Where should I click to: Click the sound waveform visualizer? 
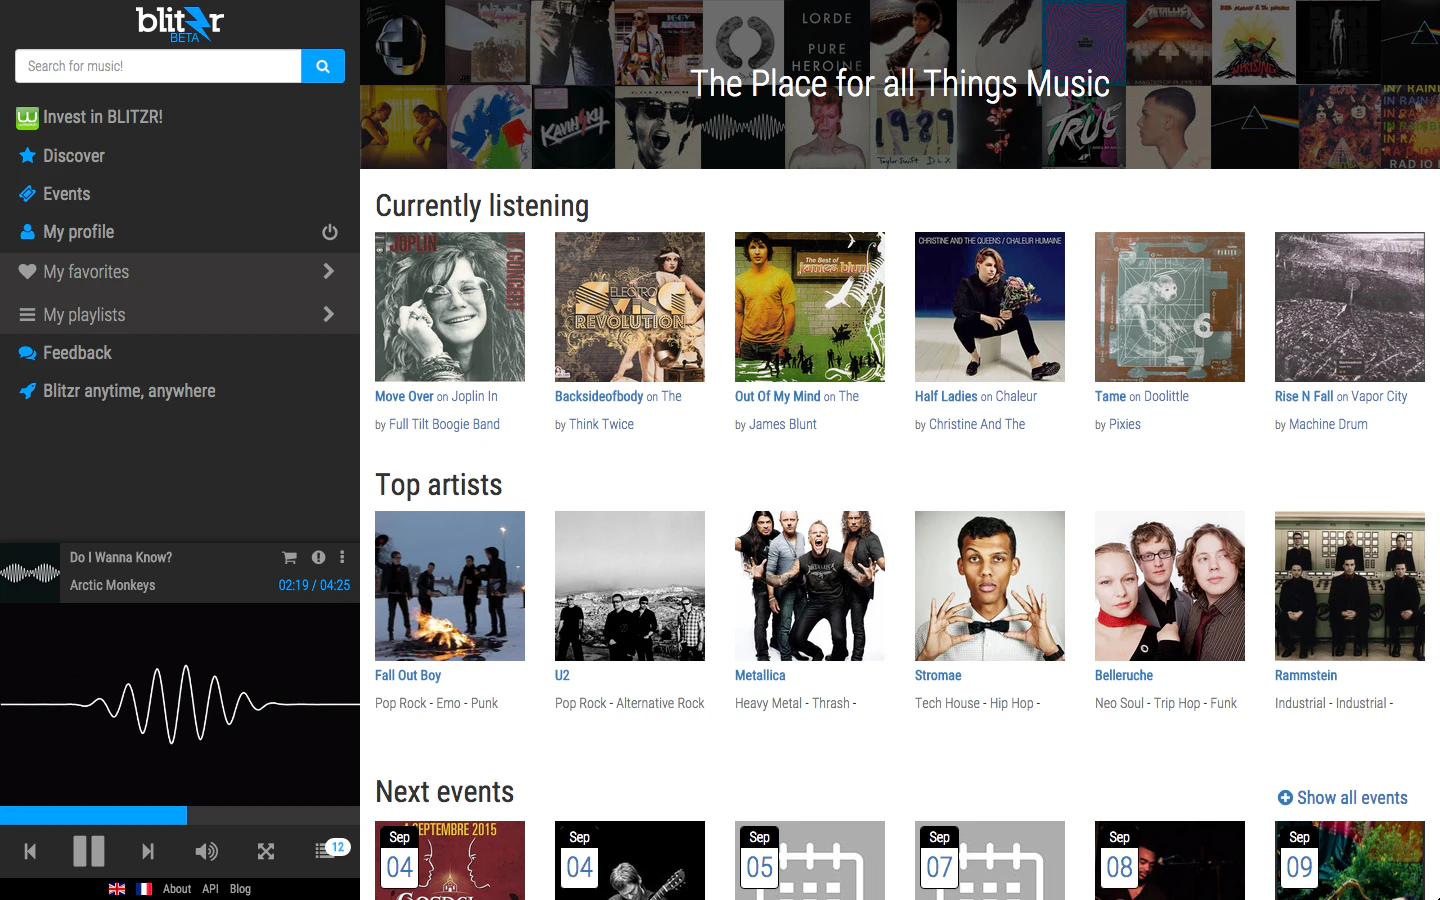(x=180, y=705)
